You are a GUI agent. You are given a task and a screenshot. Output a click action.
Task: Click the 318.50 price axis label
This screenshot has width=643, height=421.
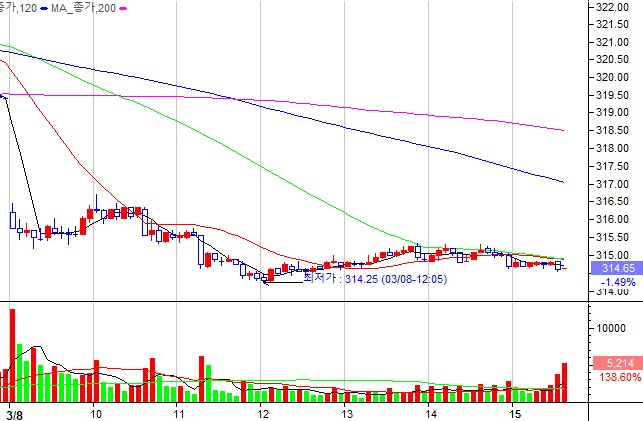coord(612,130)
